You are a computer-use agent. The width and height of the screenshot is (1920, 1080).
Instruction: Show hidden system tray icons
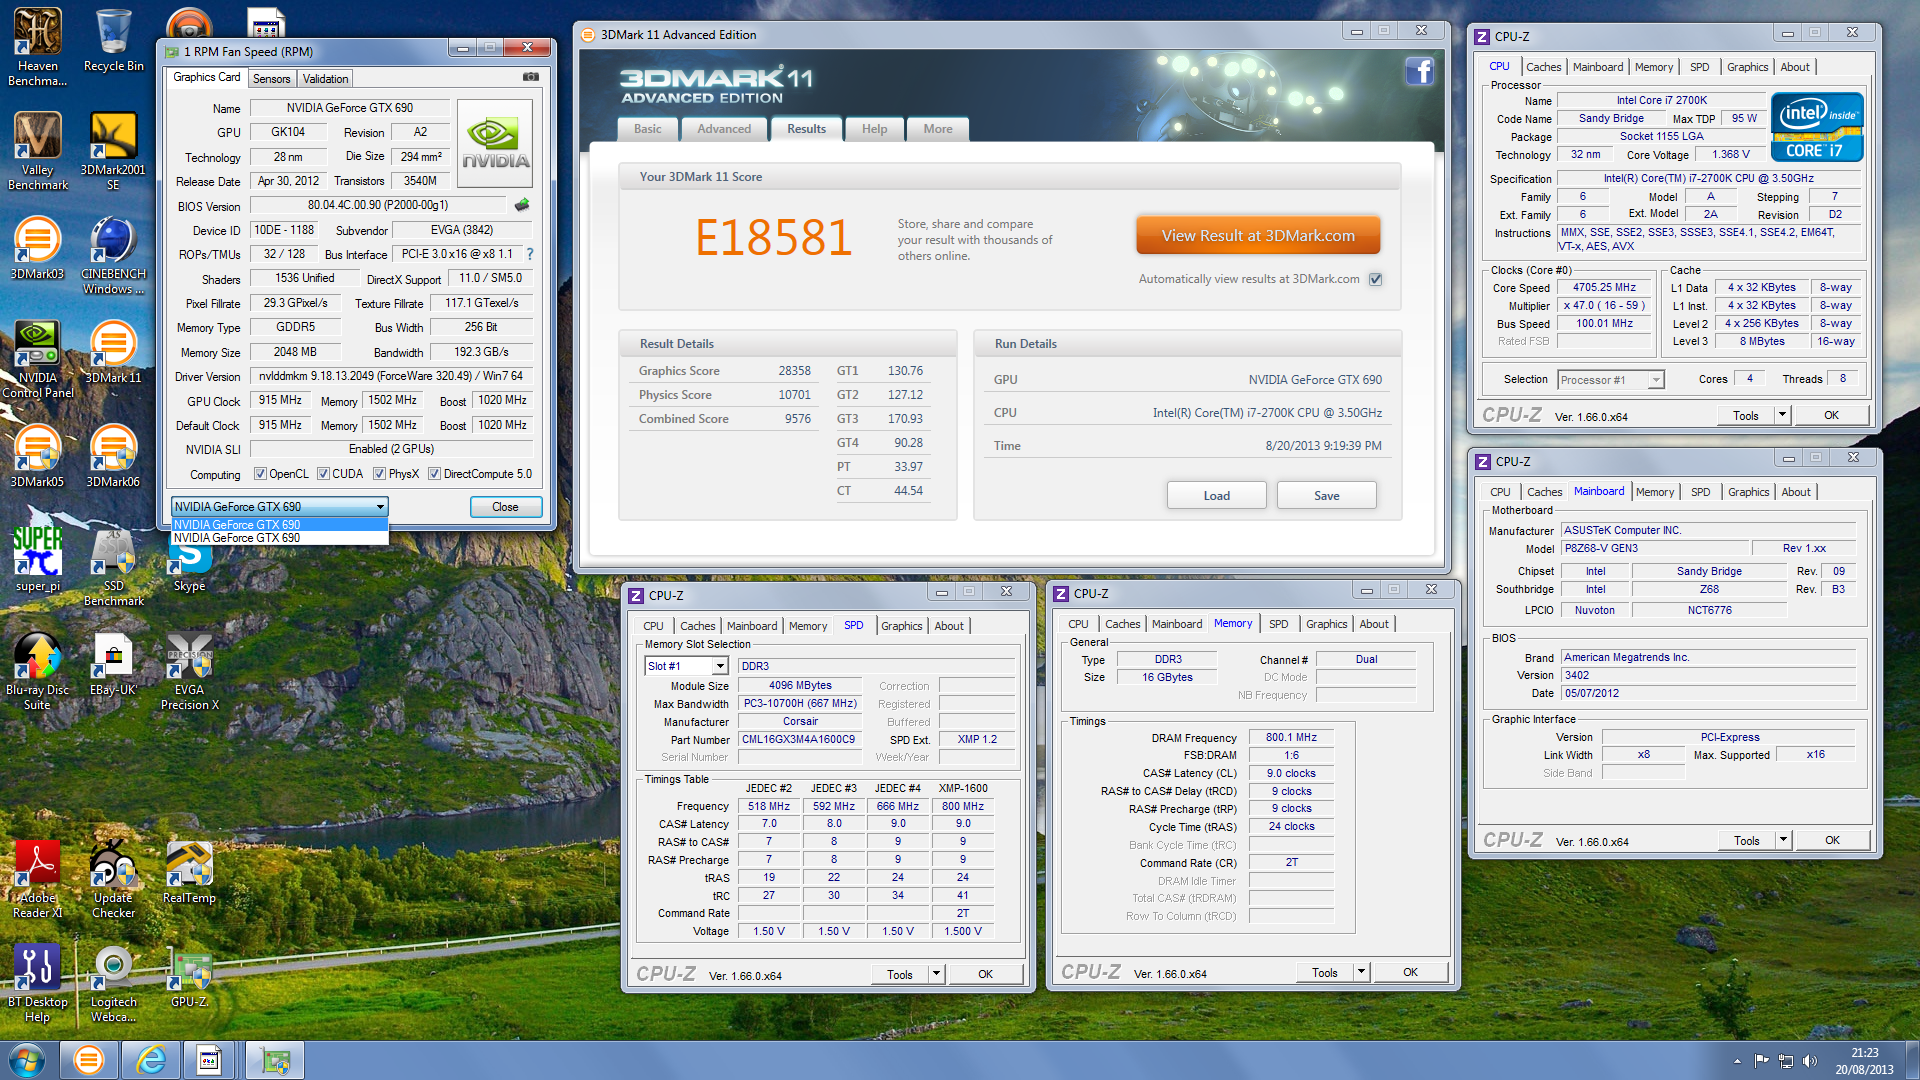coord(1737,1061)
